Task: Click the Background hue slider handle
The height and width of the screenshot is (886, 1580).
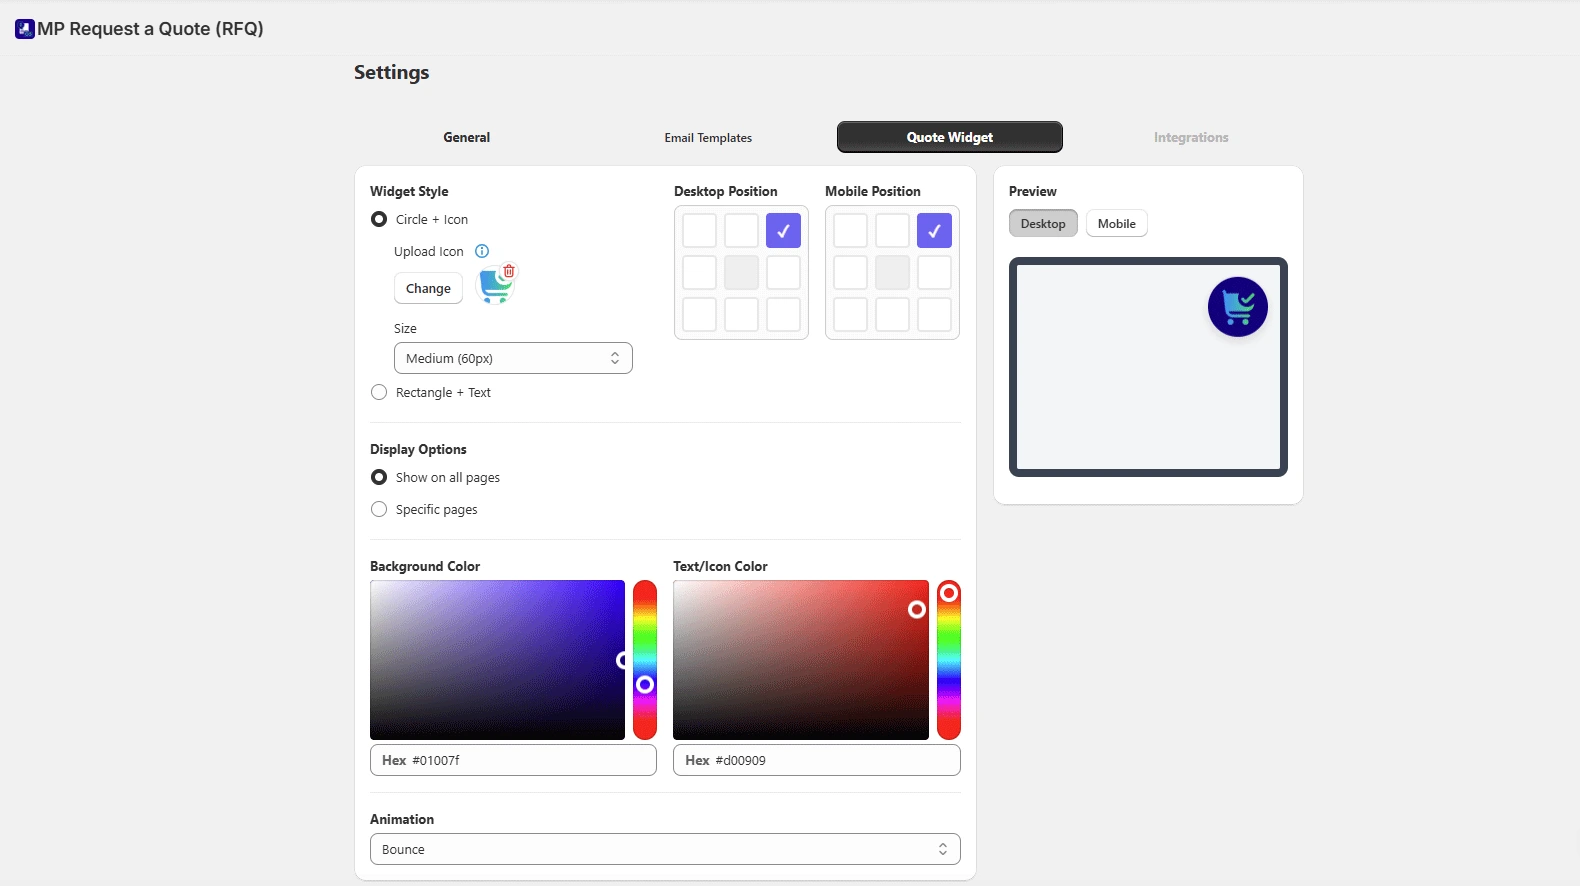Action: point(645,684)
